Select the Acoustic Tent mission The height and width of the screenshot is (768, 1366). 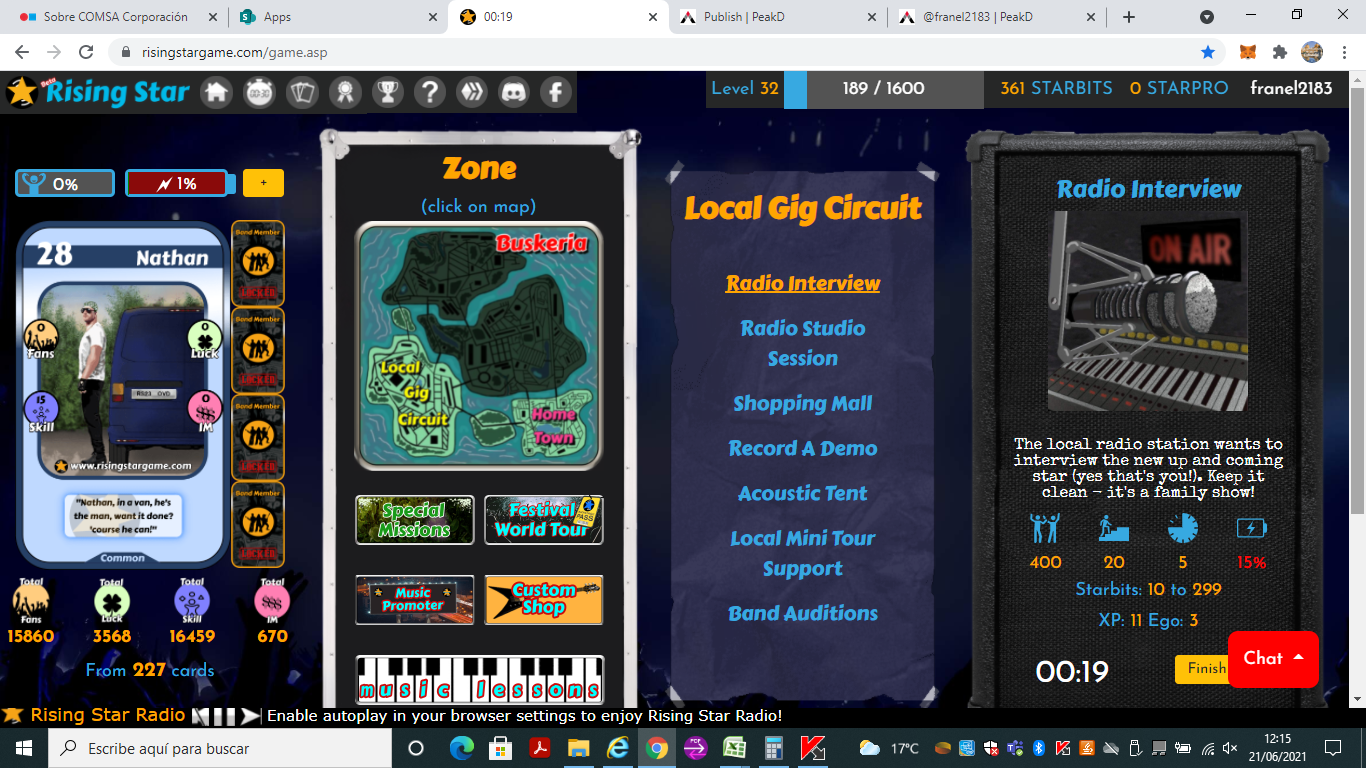(x=803, y=493)
